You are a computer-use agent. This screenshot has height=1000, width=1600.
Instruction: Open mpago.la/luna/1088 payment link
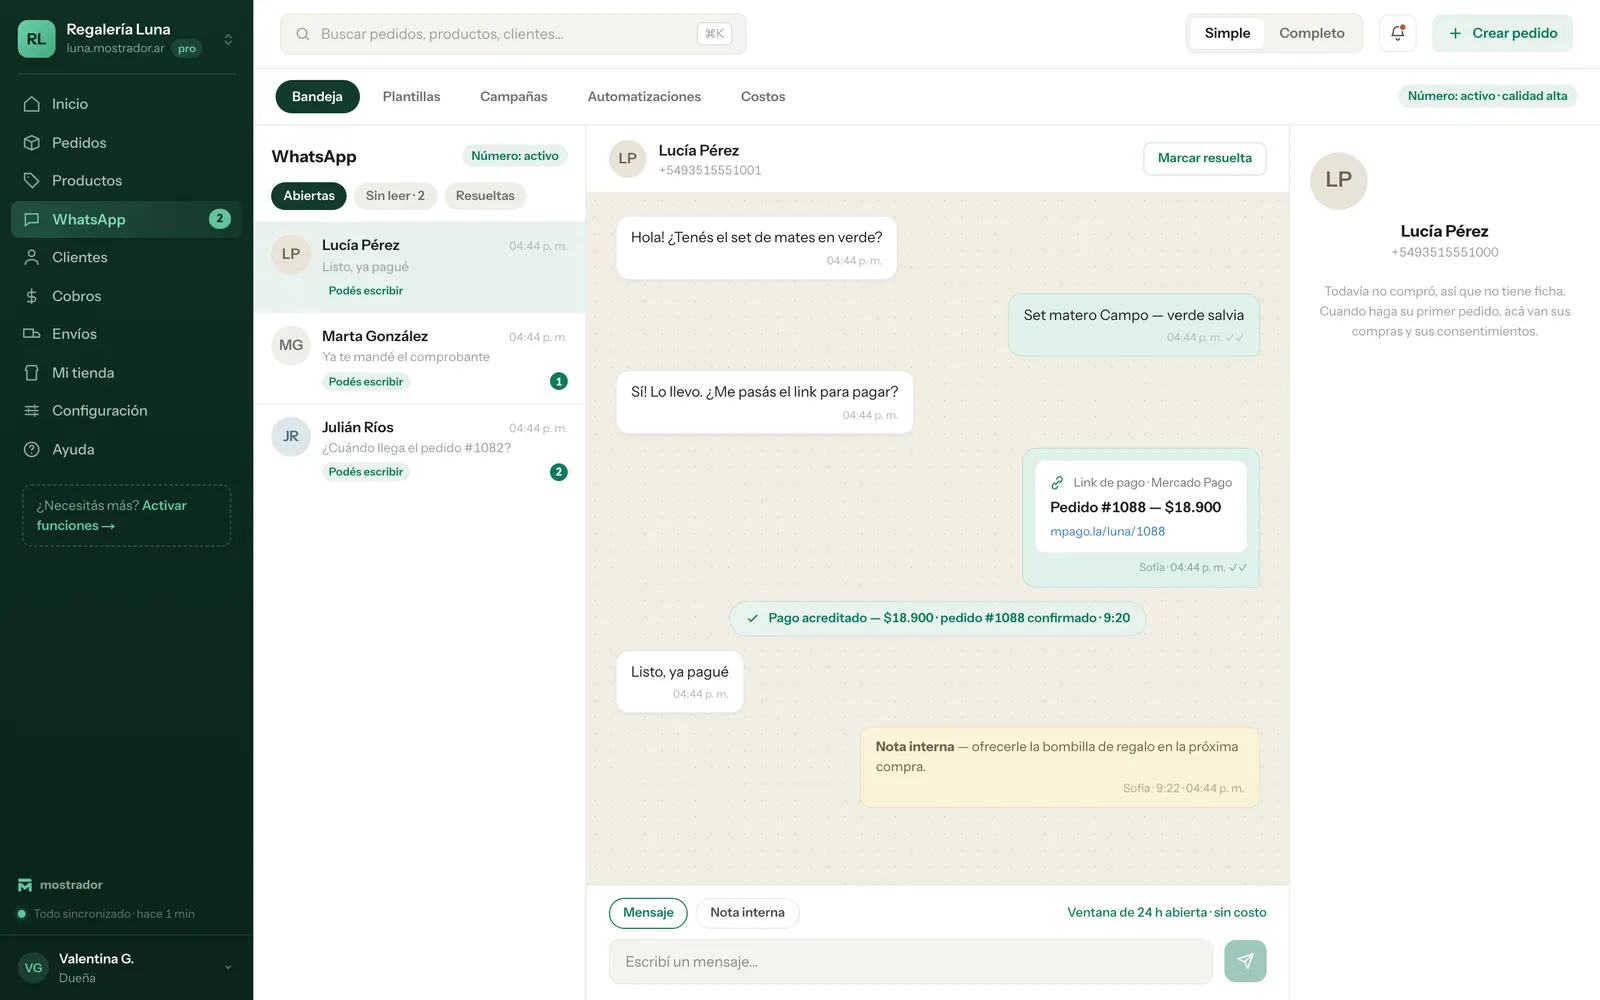coord(1107,532)
